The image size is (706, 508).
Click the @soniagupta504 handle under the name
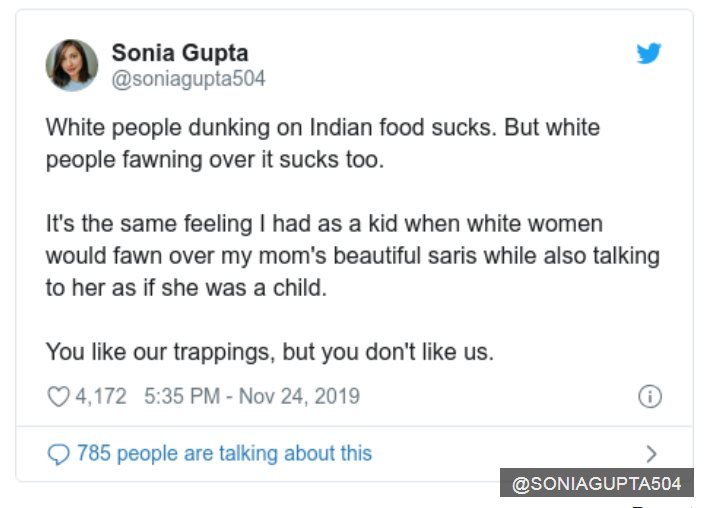pos(188,79)
